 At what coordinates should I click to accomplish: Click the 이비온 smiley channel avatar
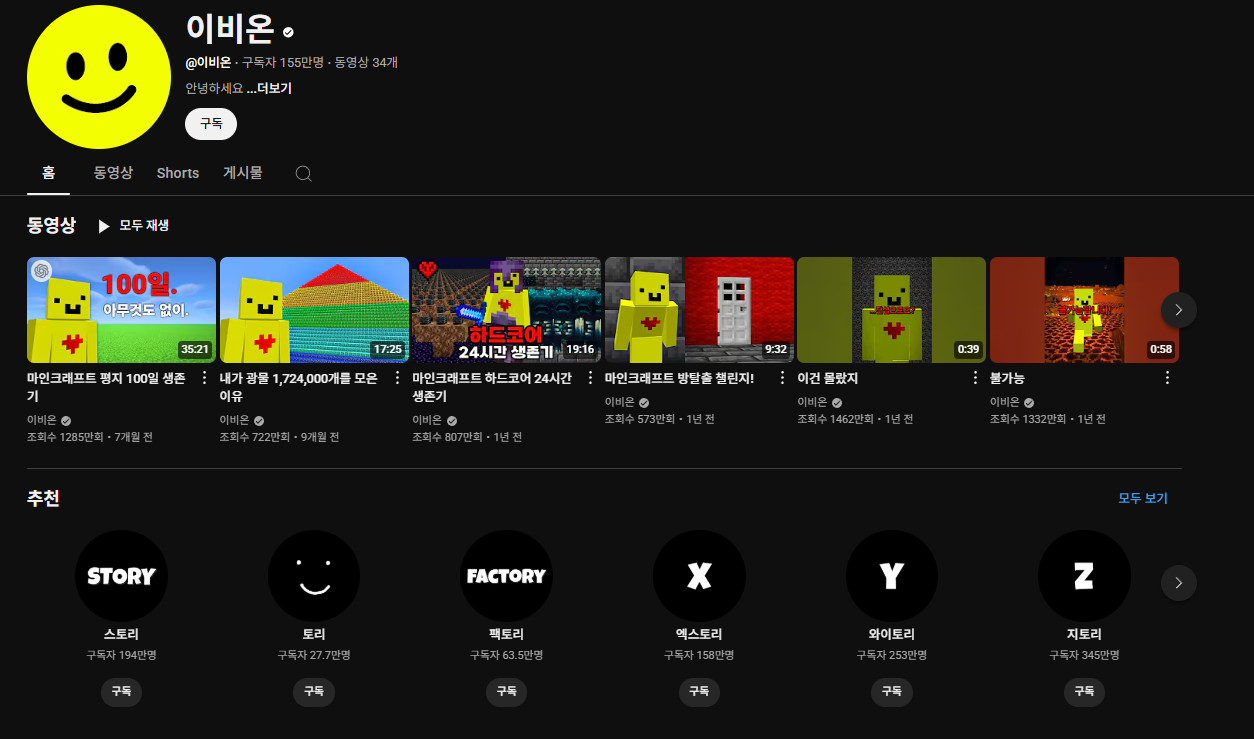coord(99,76)
